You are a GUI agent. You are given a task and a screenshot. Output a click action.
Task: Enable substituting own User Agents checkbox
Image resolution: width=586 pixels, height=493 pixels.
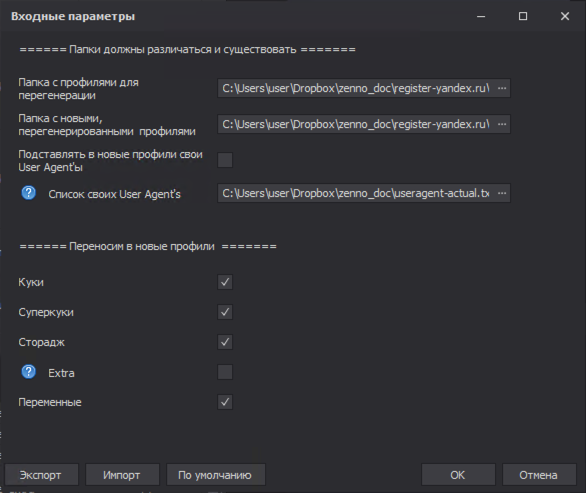pos(225,160)
